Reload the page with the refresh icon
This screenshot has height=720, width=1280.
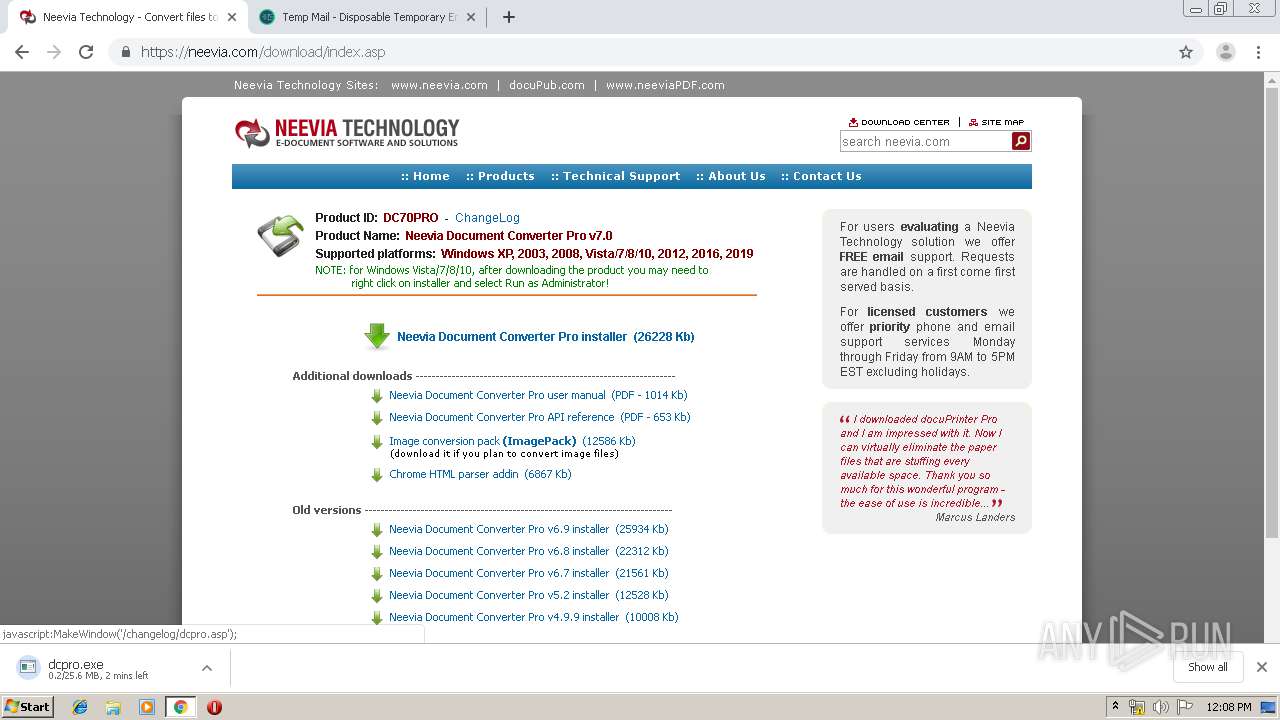(x=86, y=52)
